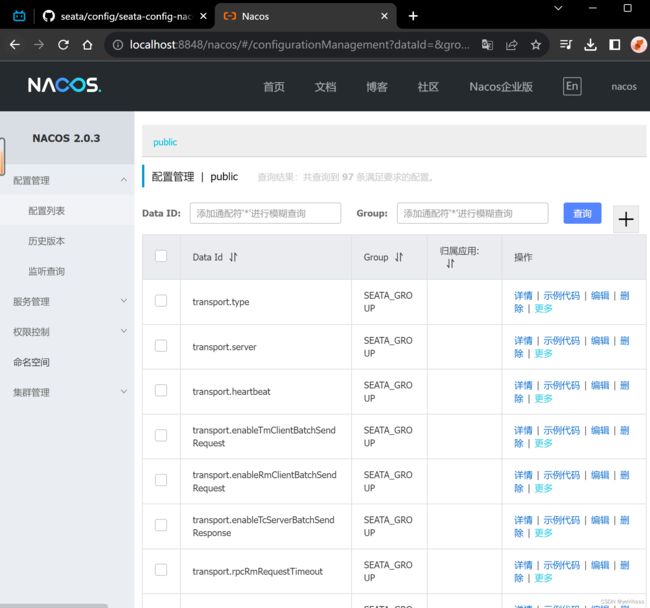
Task: Select the public namespace link
Action: pos(165,142)
